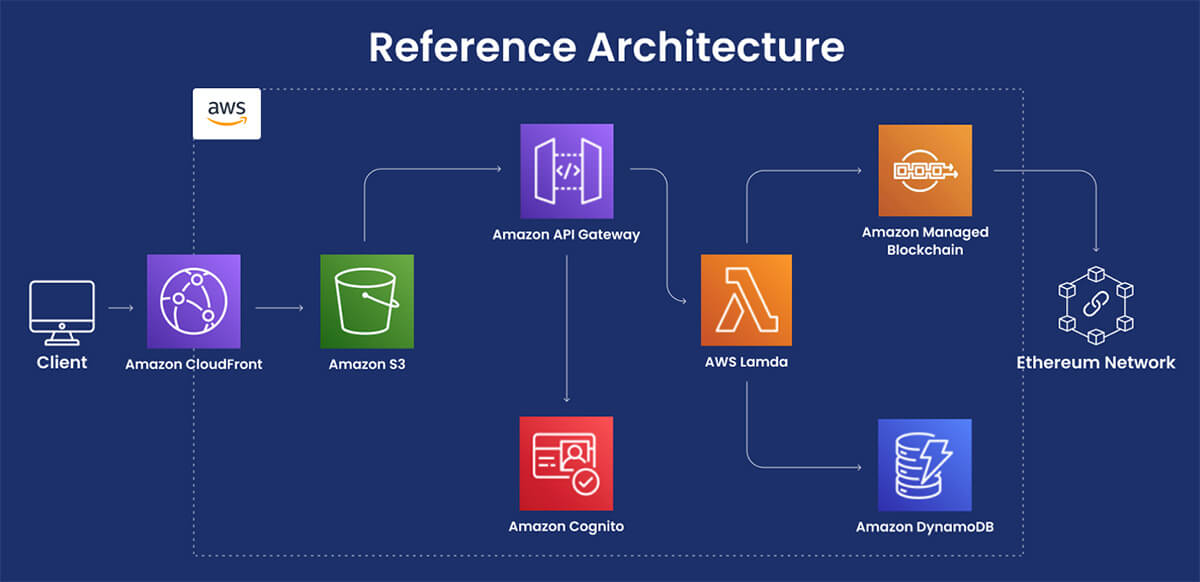Click the arrow between Client and CloudFront
Viewport: 1200px width, 582px height.
[121, 308]
